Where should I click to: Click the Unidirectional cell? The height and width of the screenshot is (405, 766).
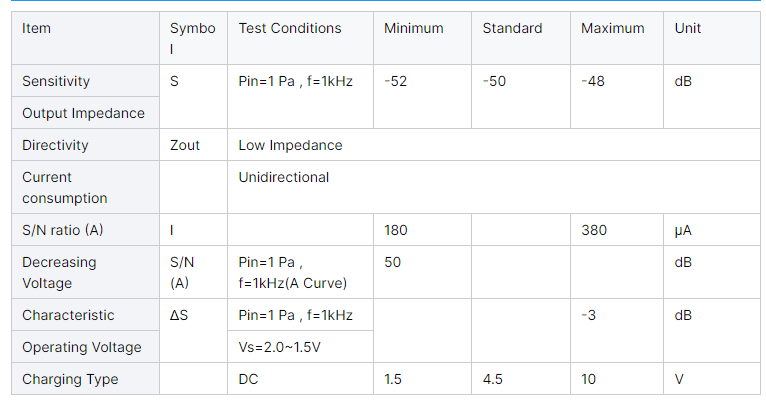pyautogui.click(x=283, y=177)
